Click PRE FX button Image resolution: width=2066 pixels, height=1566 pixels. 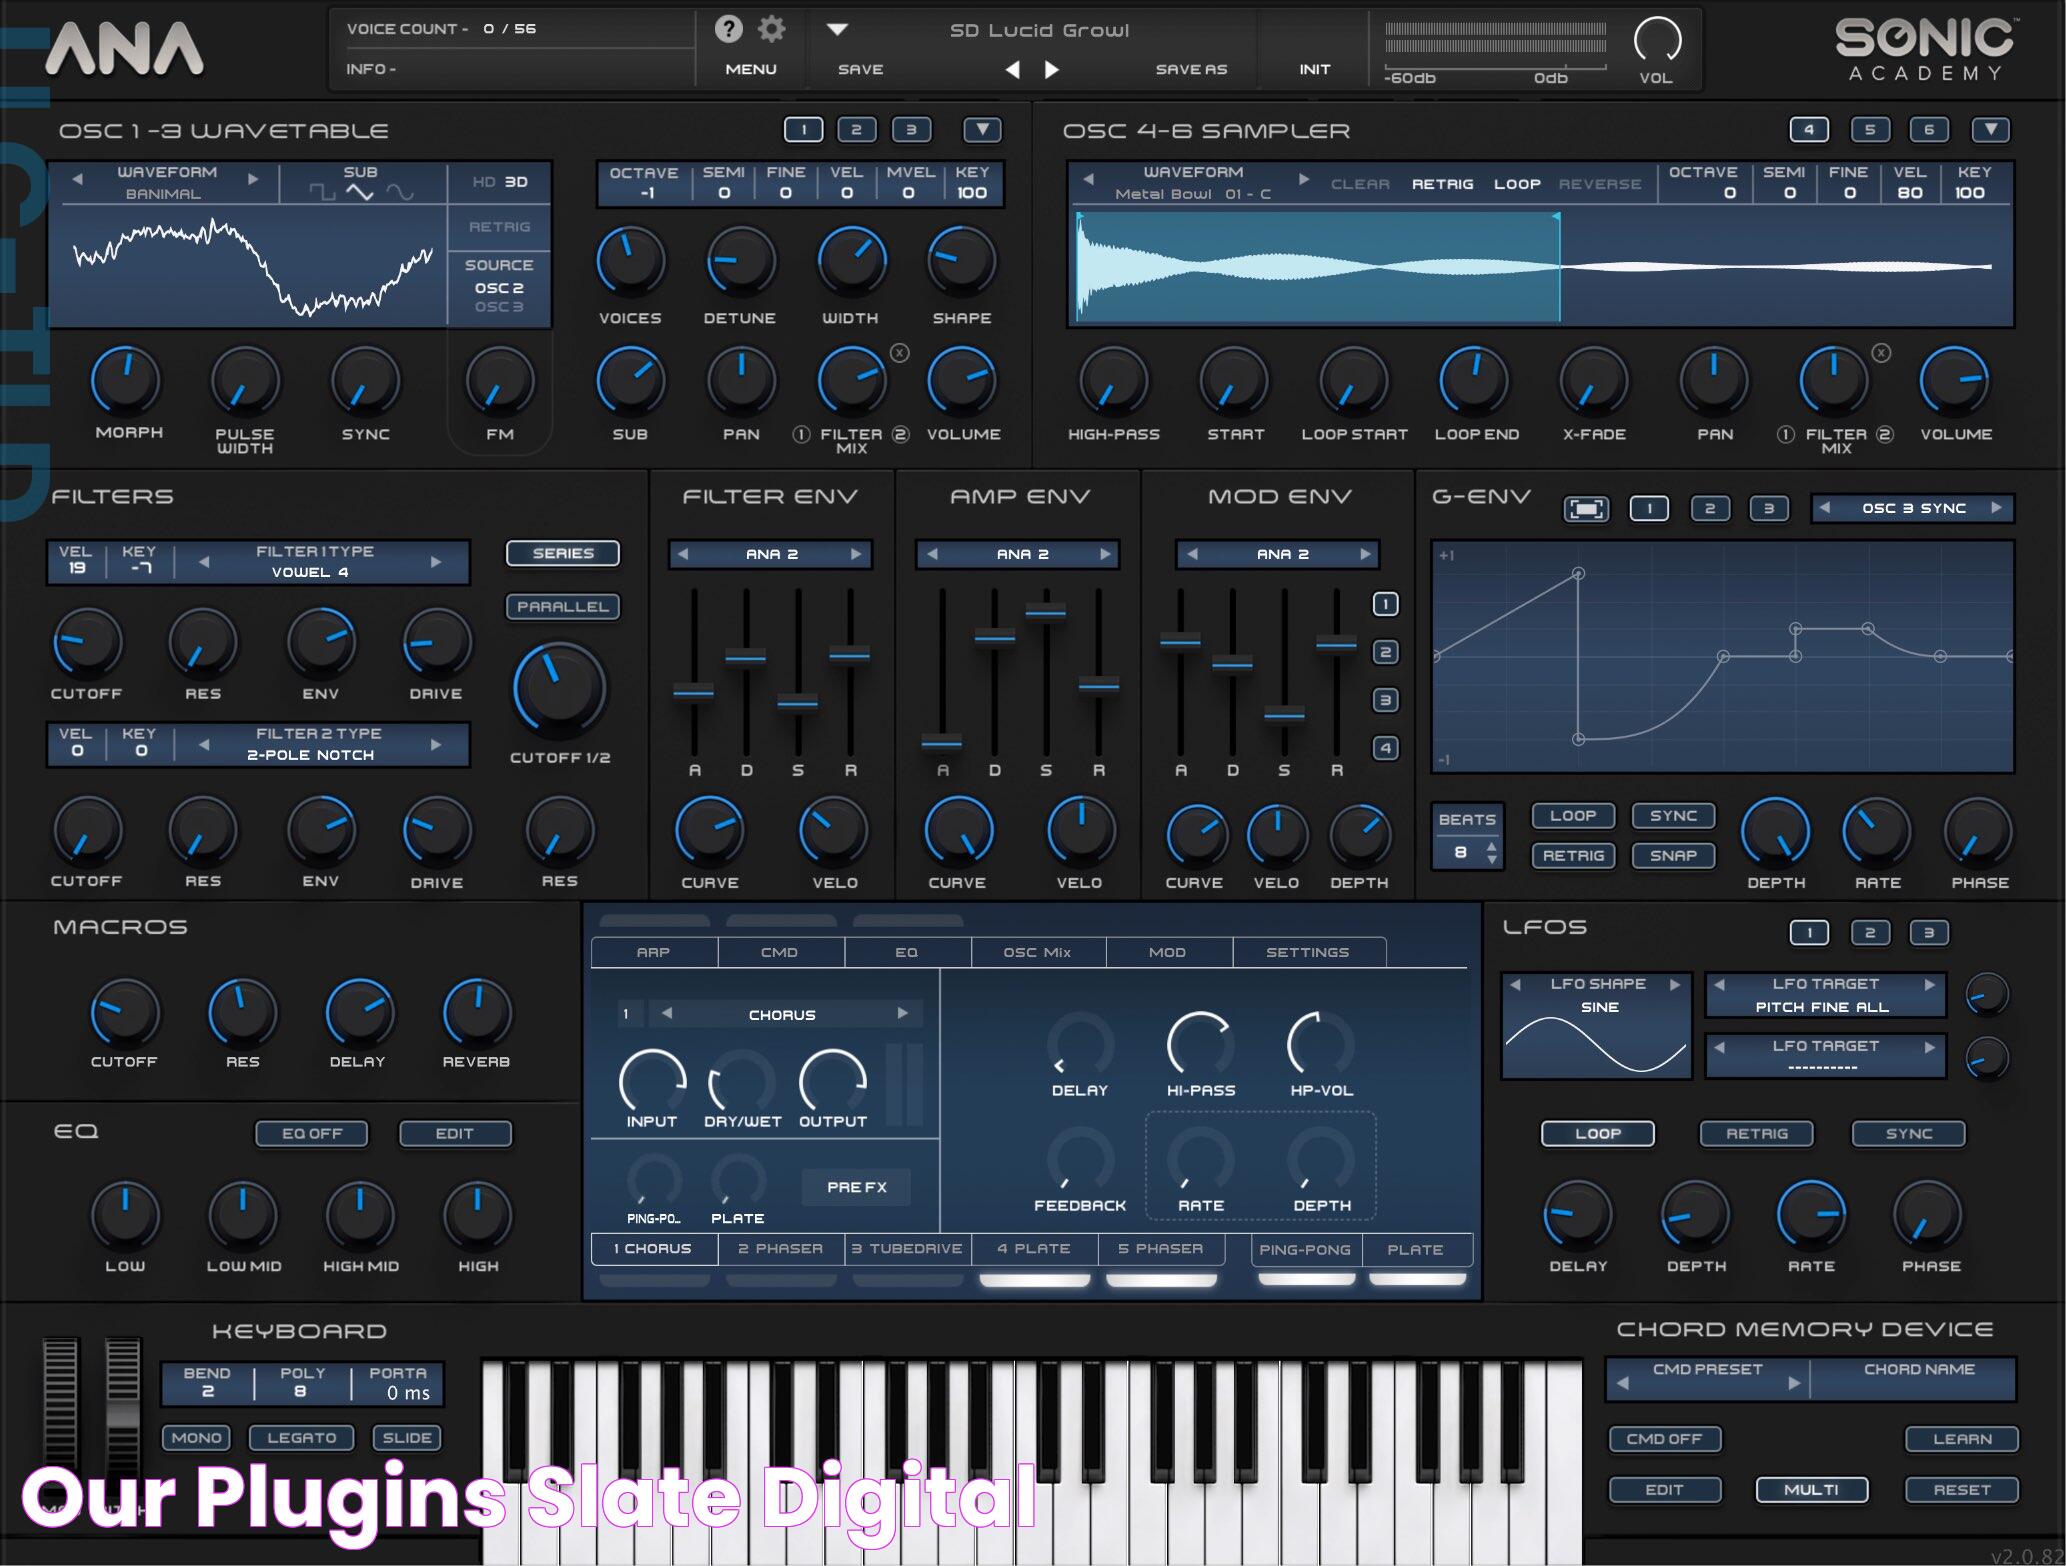857,1187
